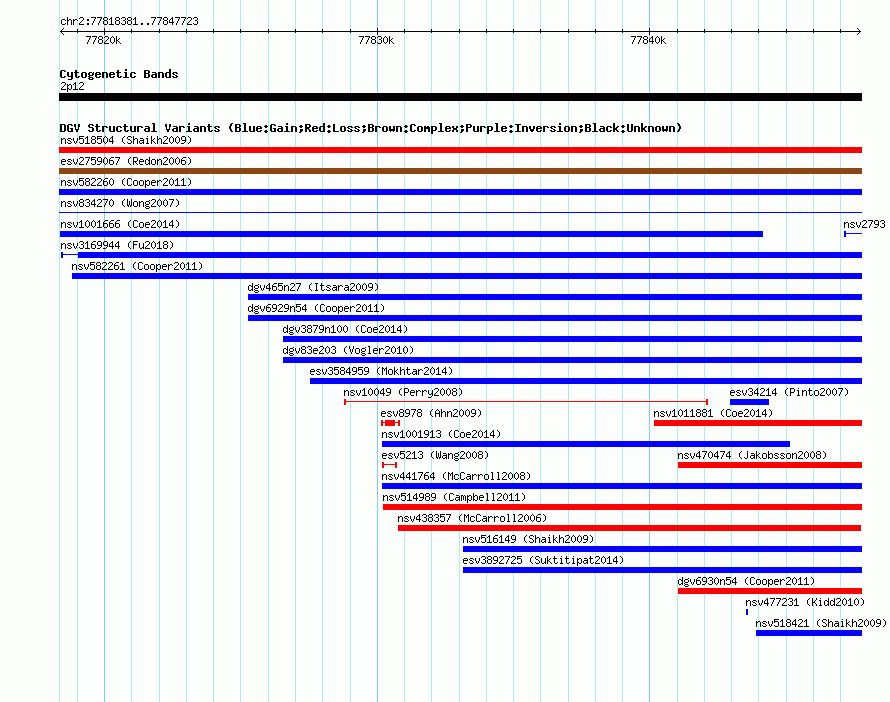
Task: Click the blue bar under esv3584959
Action: pyautogui.click(x=586, y=381)
